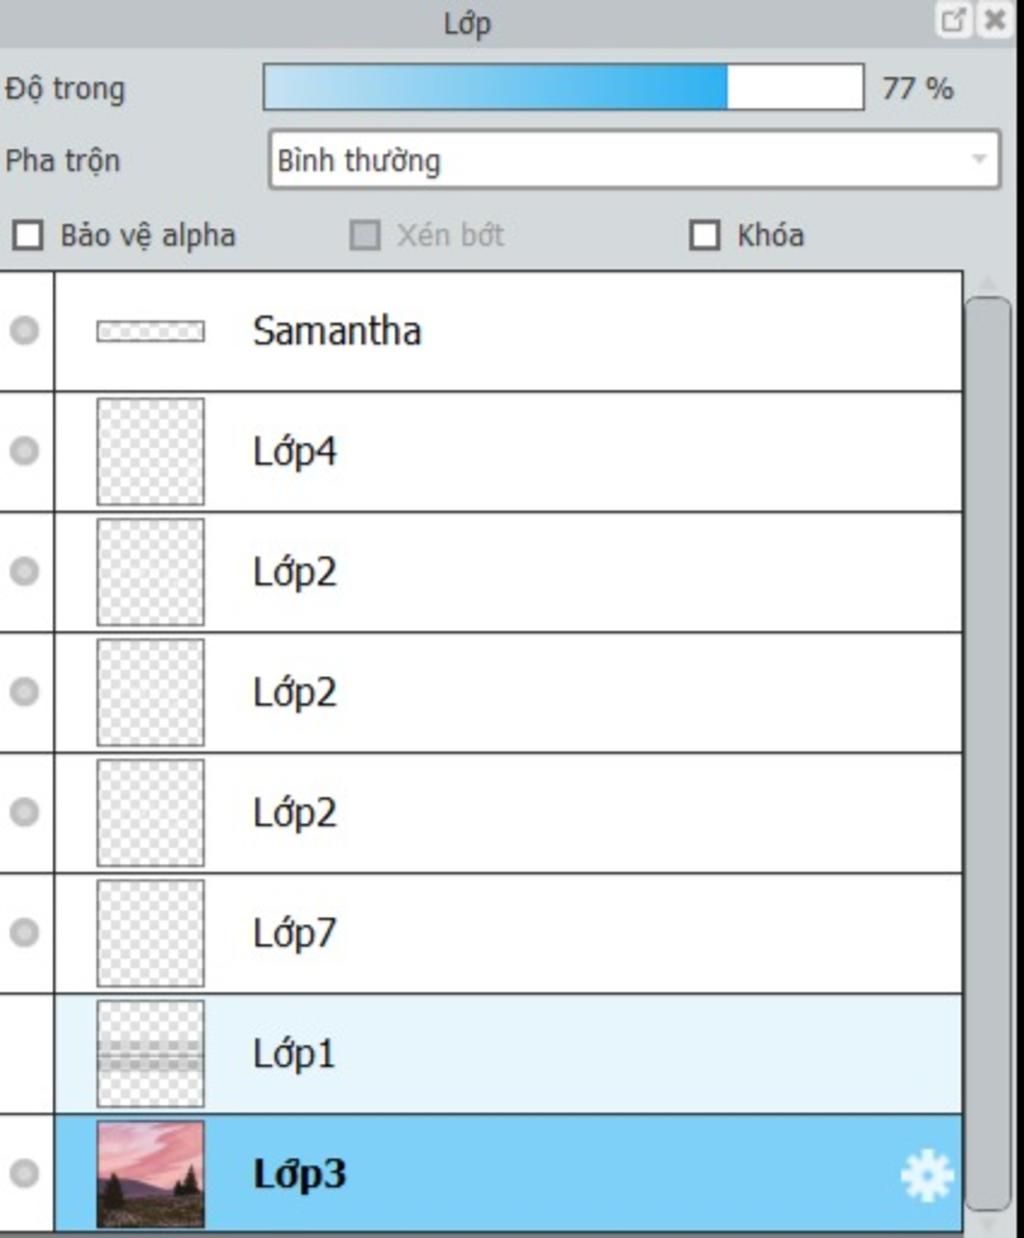Toggle visibility dot of Lớp7 layer
1024x1238 pixels.
coord(24,932)
